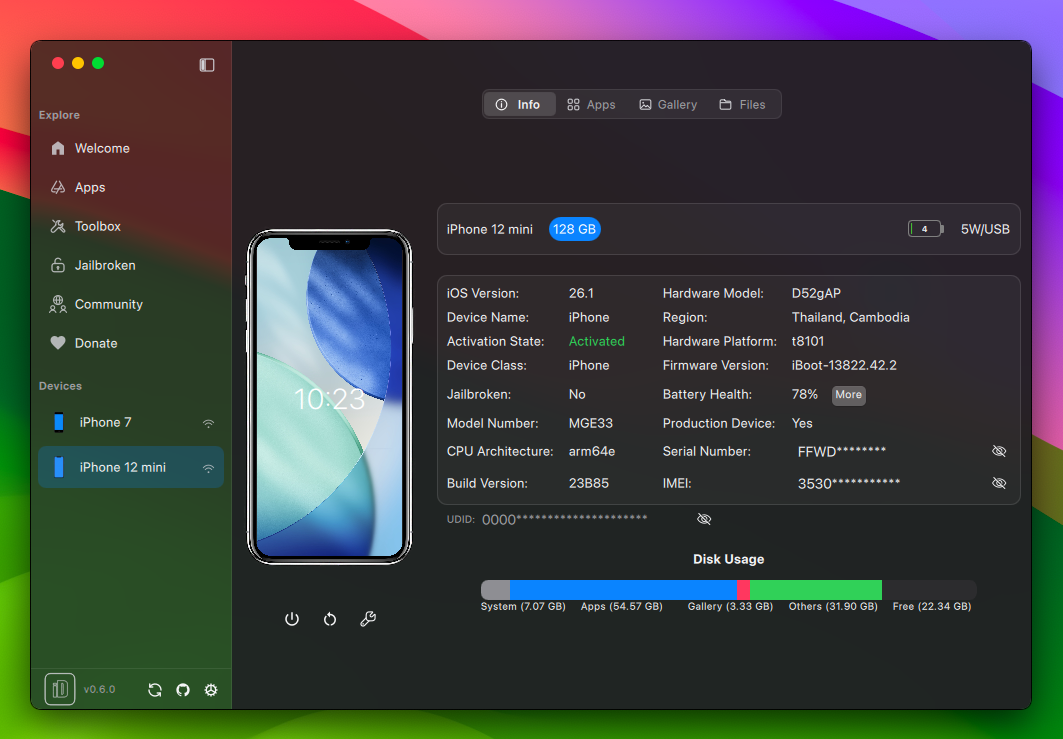Click the System segment of disk usage bar
The height and width of the screenshot is (739, 1063).
(496, 590)
